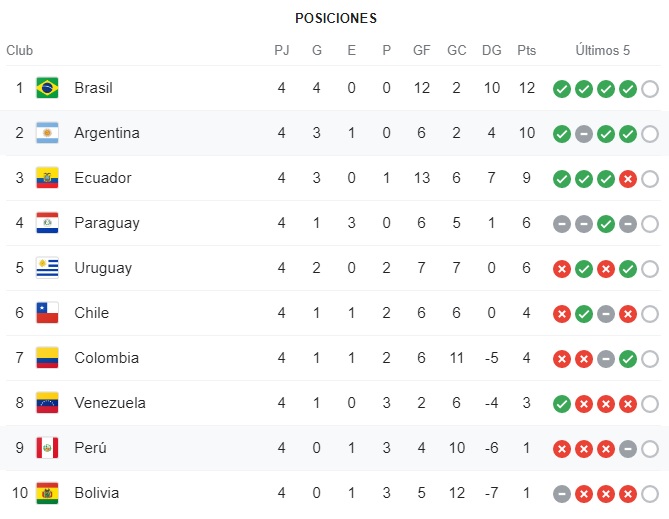The width and height of the screenshot is (669, 519).
Task: Click the Perú flag icon
Action: click(47, 448)
